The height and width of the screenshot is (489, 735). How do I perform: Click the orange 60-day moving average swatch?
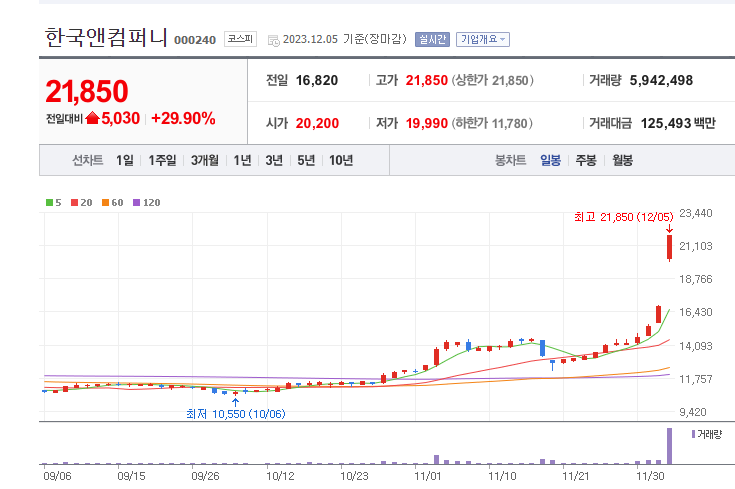(x=105, y=203)
